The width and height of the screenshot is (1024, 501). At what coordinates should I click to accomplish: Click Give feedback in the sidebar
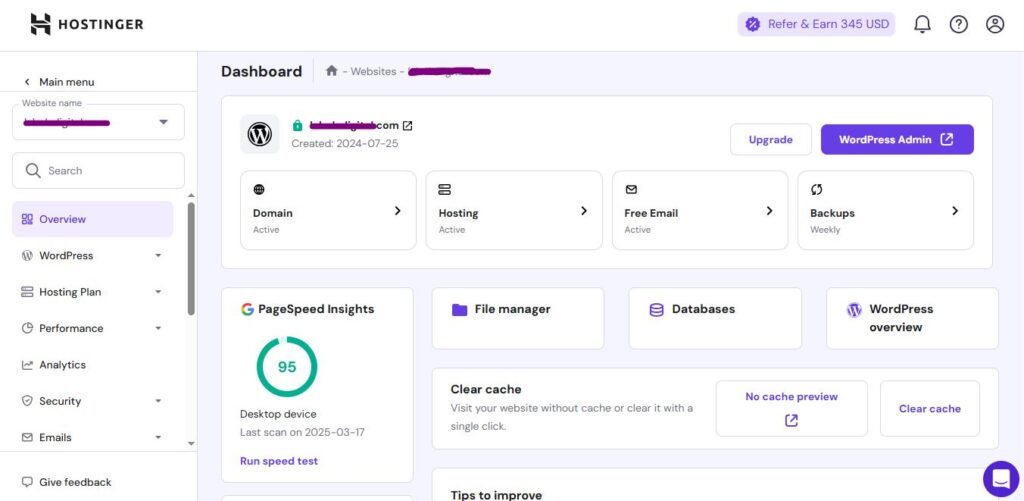(x=67, y=482)
